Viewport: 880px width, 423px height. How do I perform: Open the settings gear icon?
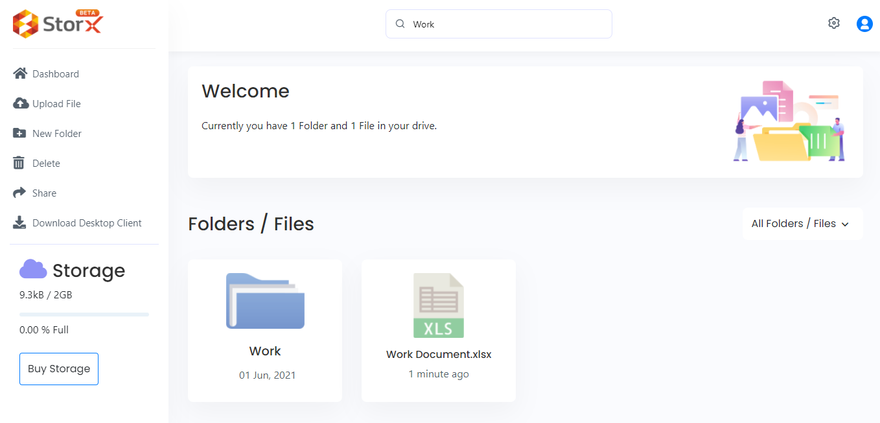pyautogui.click(x=834, y=23)
